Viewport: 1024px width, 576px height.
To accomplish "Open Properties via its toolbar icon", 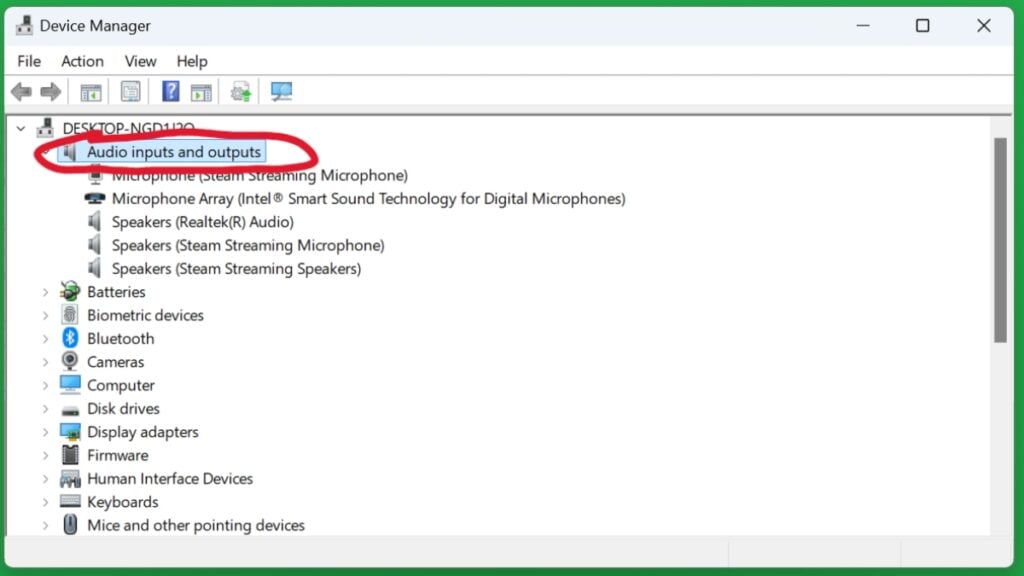I will tap(130, 91).
